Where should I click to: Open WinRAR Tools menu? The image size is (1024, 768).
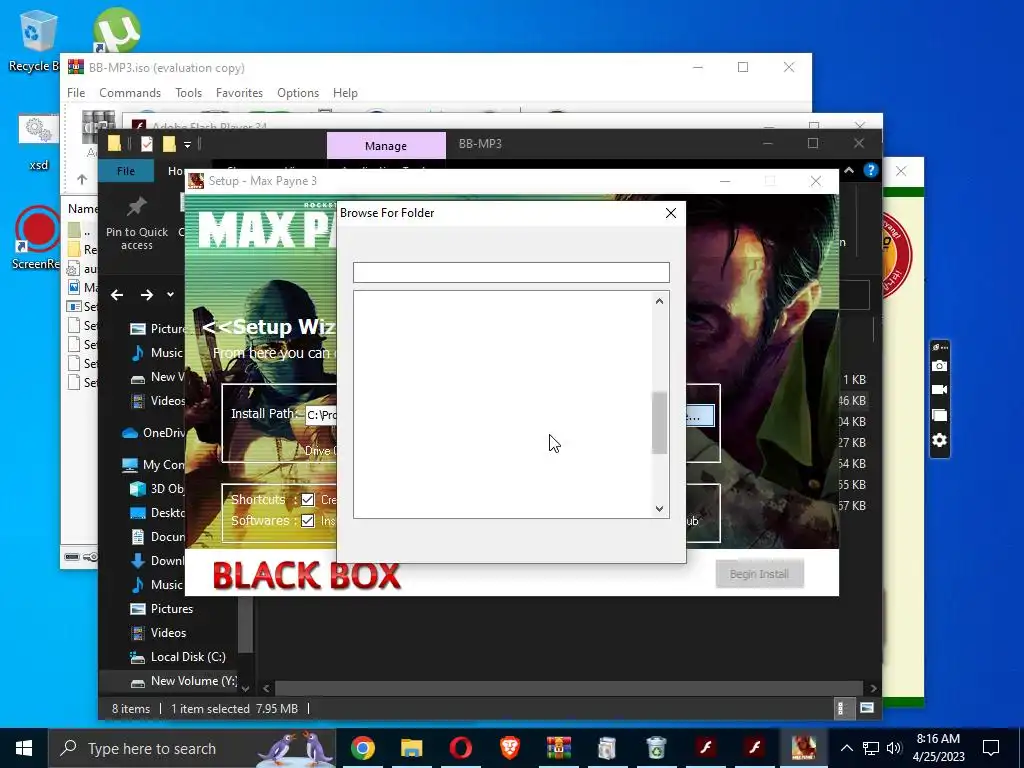coord(188,93)
